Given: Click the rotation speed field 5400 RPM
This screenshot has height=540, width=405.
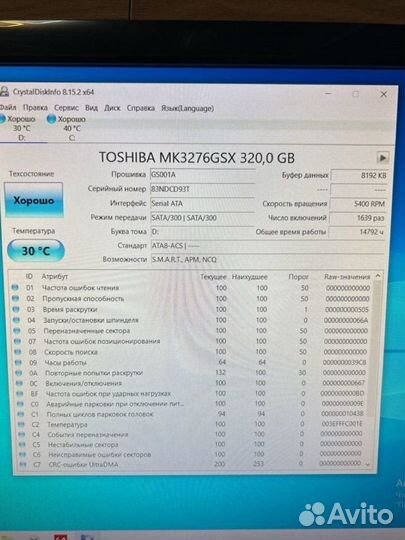Looking at the screenshot, I should point(358,204).
